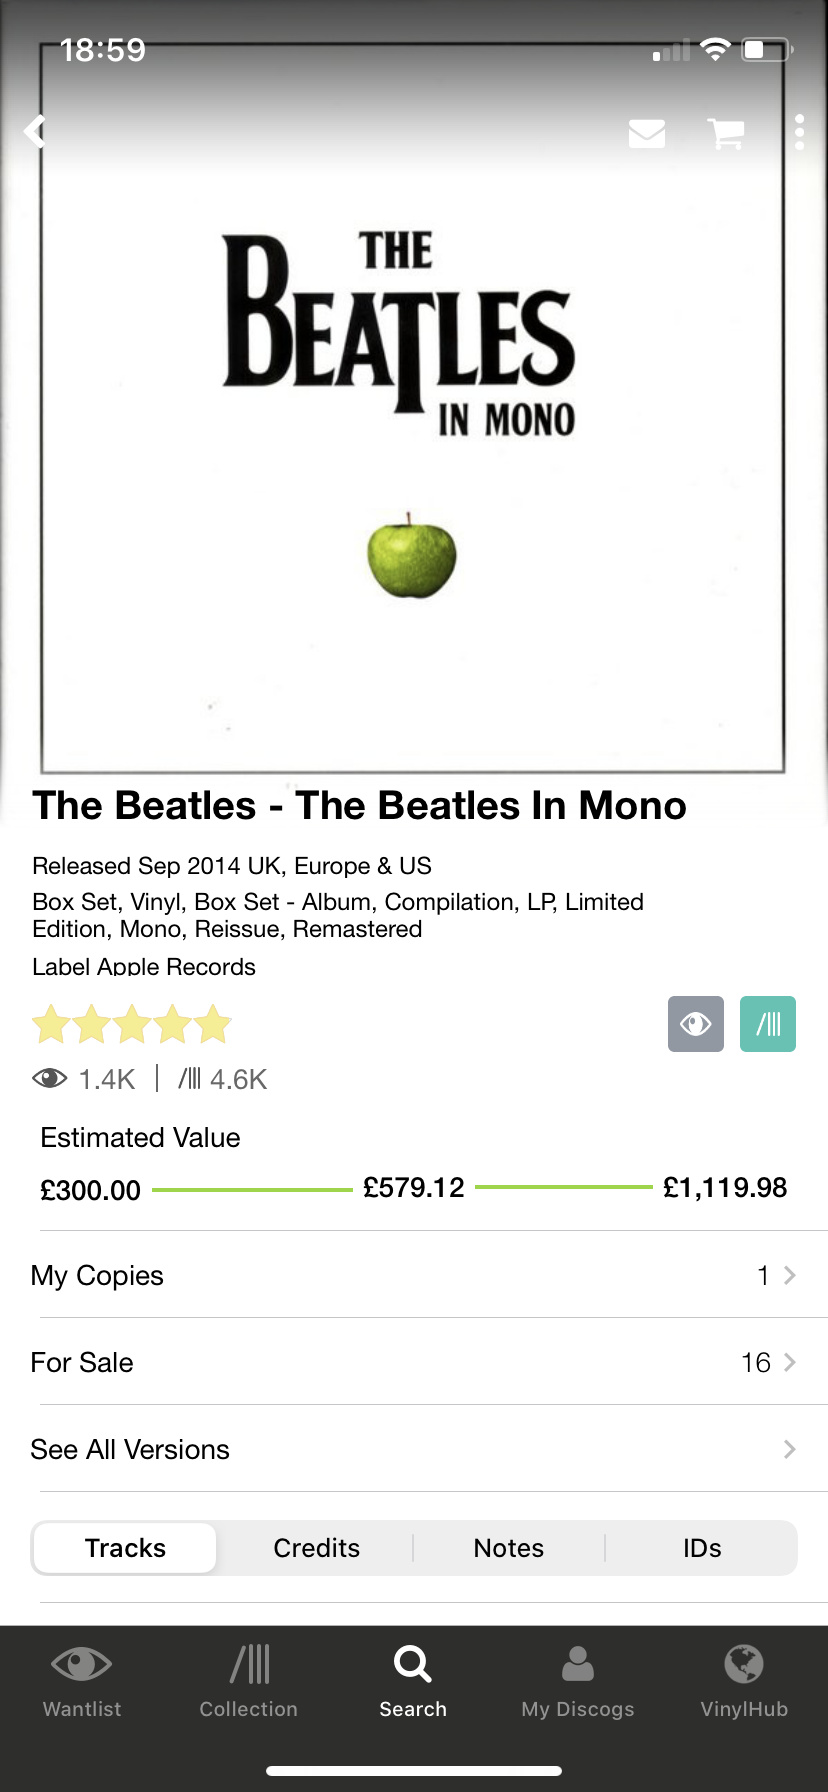Select the Search tab in bottom bar

pos(413,1682)
